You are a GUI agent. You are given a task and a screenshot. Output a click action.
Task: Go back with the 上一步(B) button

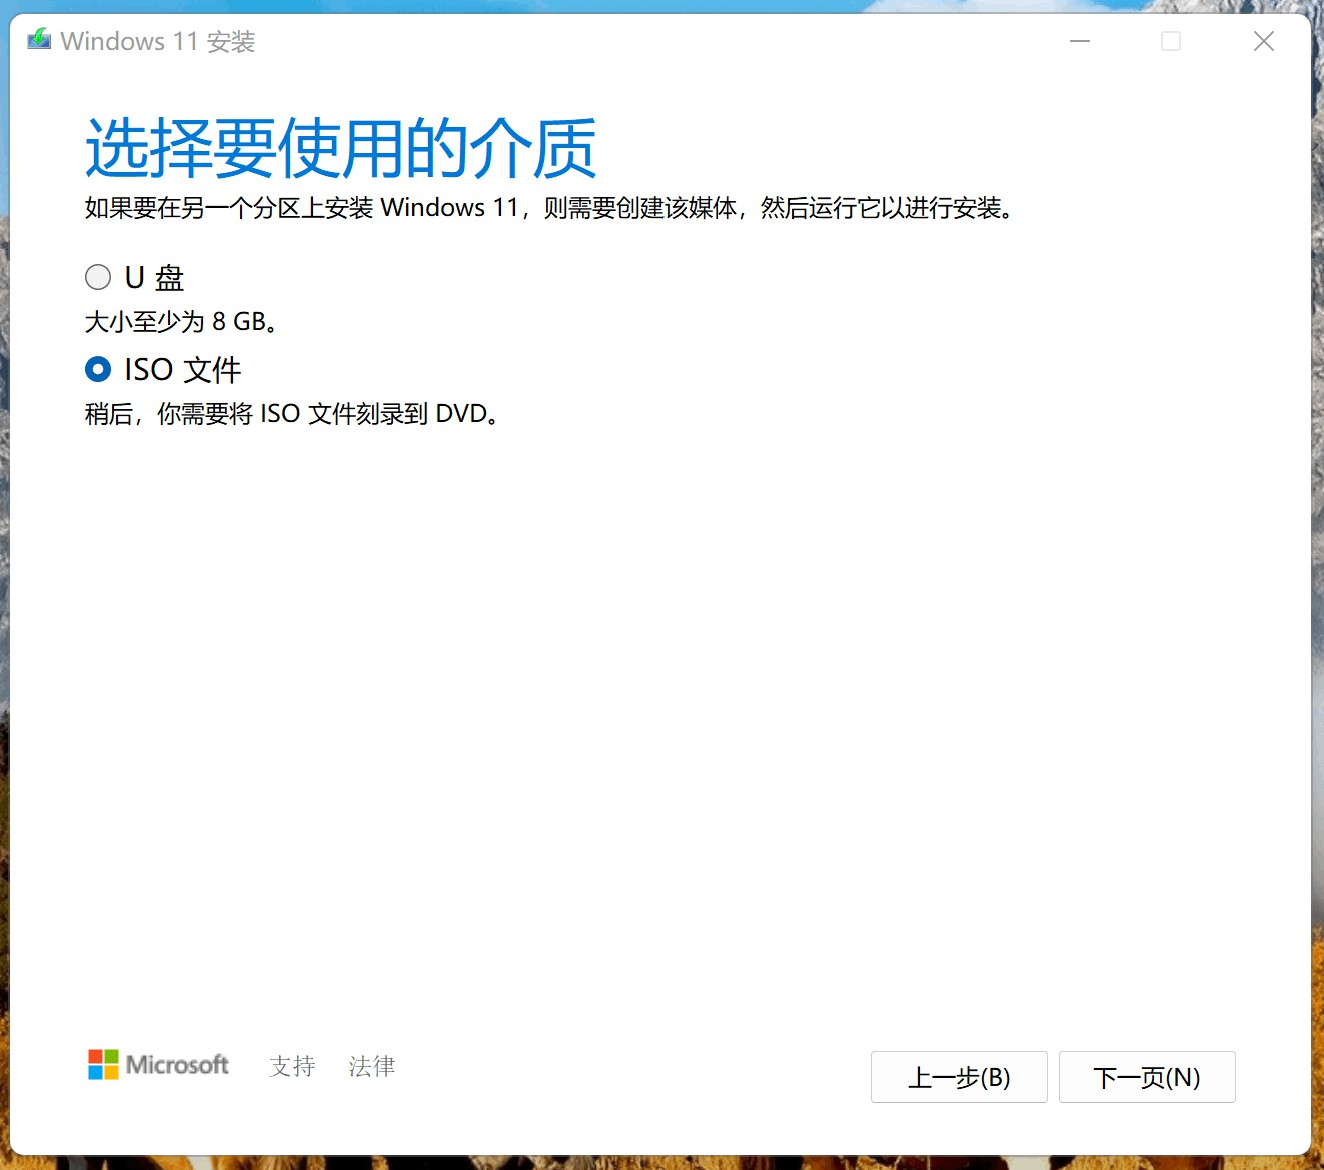click(x=959, y=1077)
